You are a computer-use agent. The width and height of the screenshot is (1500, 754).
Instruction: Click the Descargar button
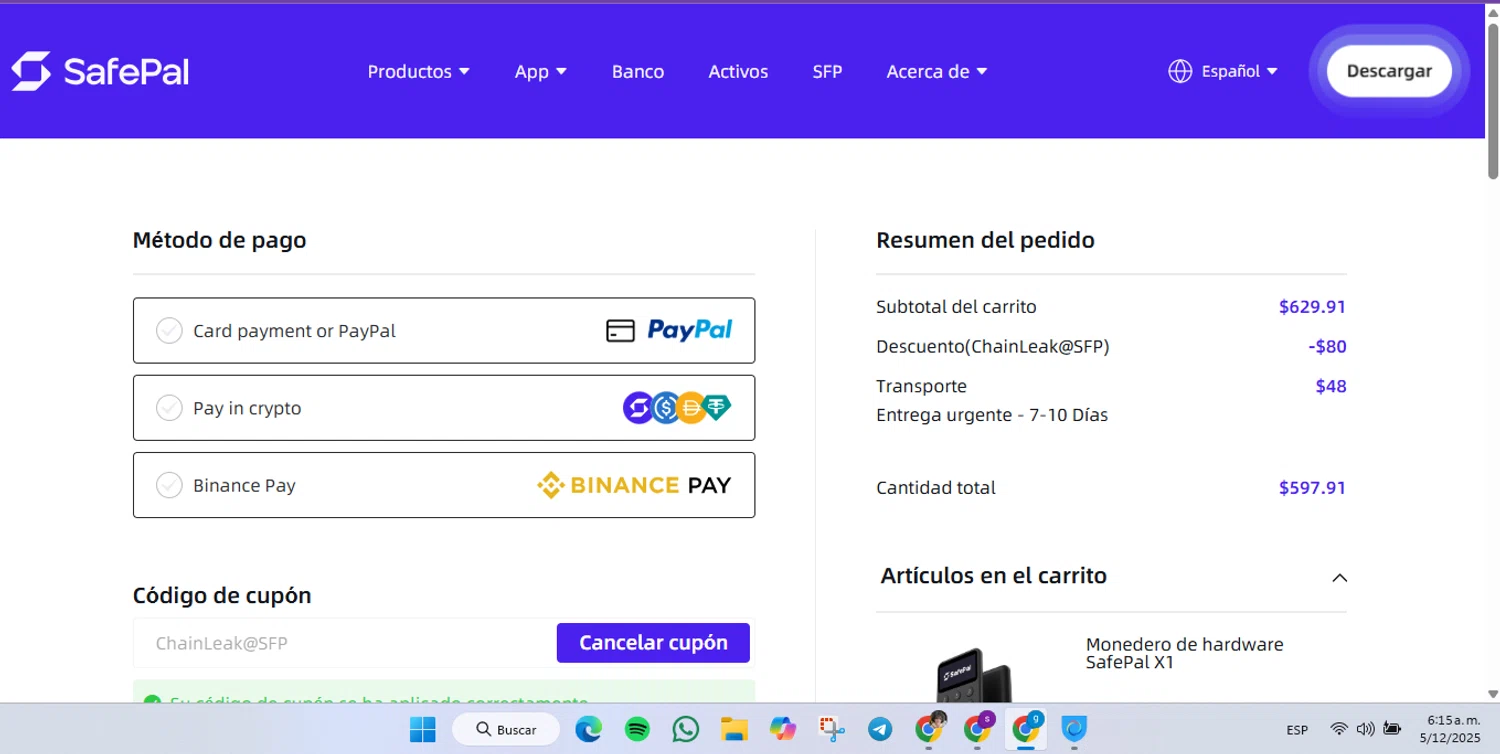pos(1389,71)
